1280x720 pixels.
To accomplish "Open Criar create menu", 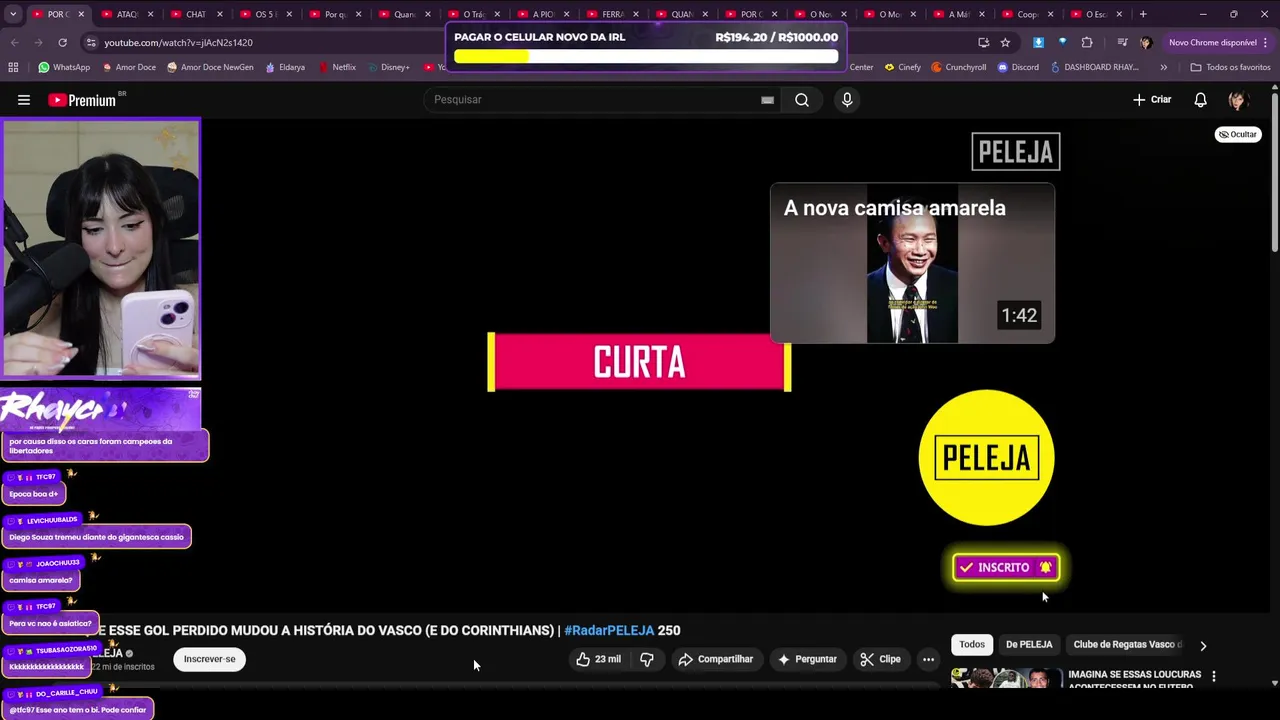I will point(1152,100).
